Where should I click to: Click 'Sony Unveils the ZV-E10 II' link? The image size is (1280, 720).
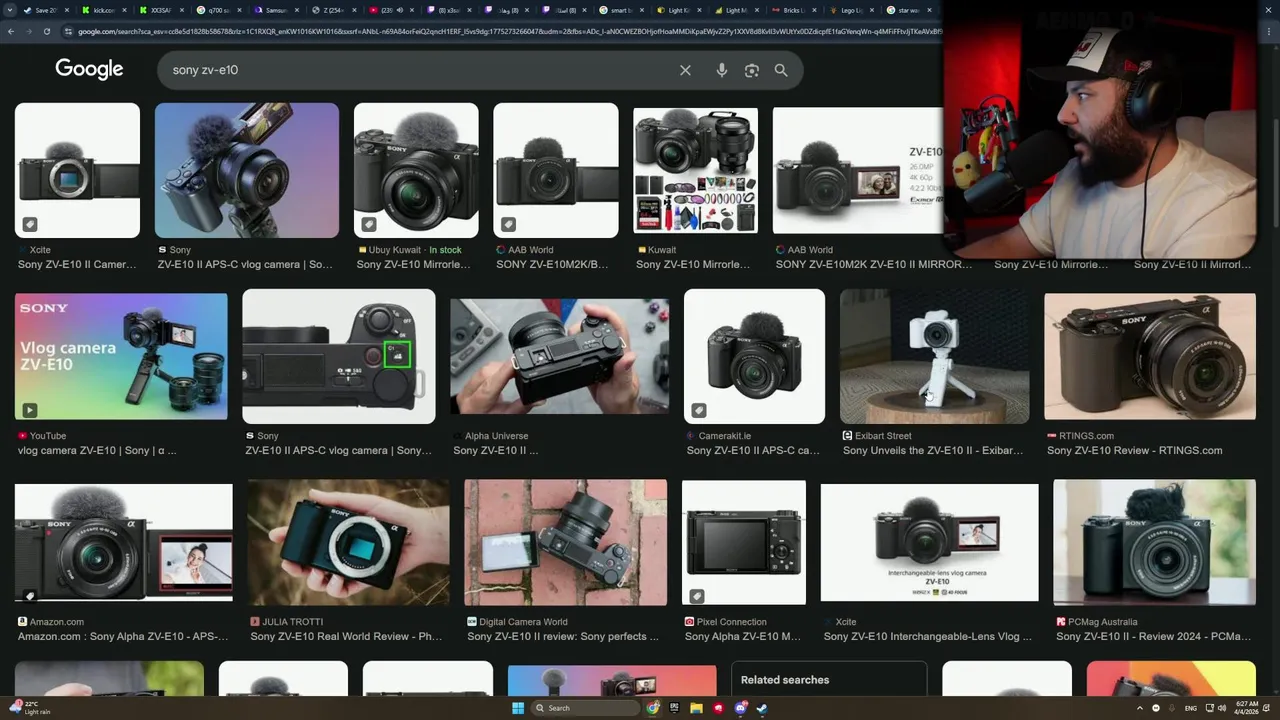pyautogui.click(x=933, y=451)
